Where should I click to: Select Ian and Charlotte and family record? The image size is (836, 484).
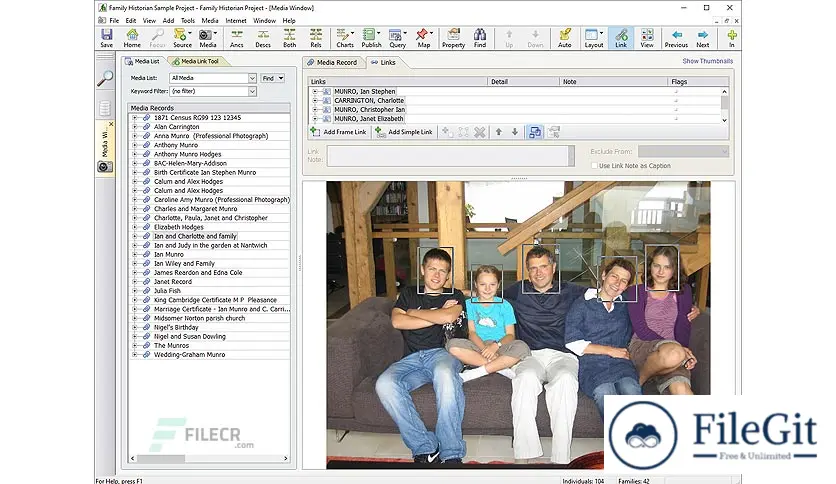coord(195,236)
